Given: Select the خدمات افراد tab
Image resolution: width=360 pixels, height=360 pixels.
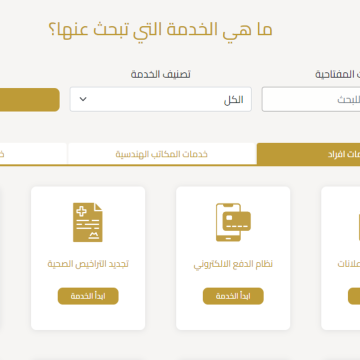Looking at the screenshot, I should (308, 154).
